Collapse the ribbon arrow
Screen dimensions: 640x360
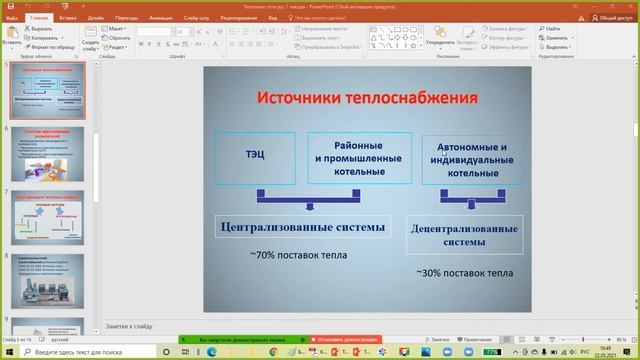tap(634, 56)
